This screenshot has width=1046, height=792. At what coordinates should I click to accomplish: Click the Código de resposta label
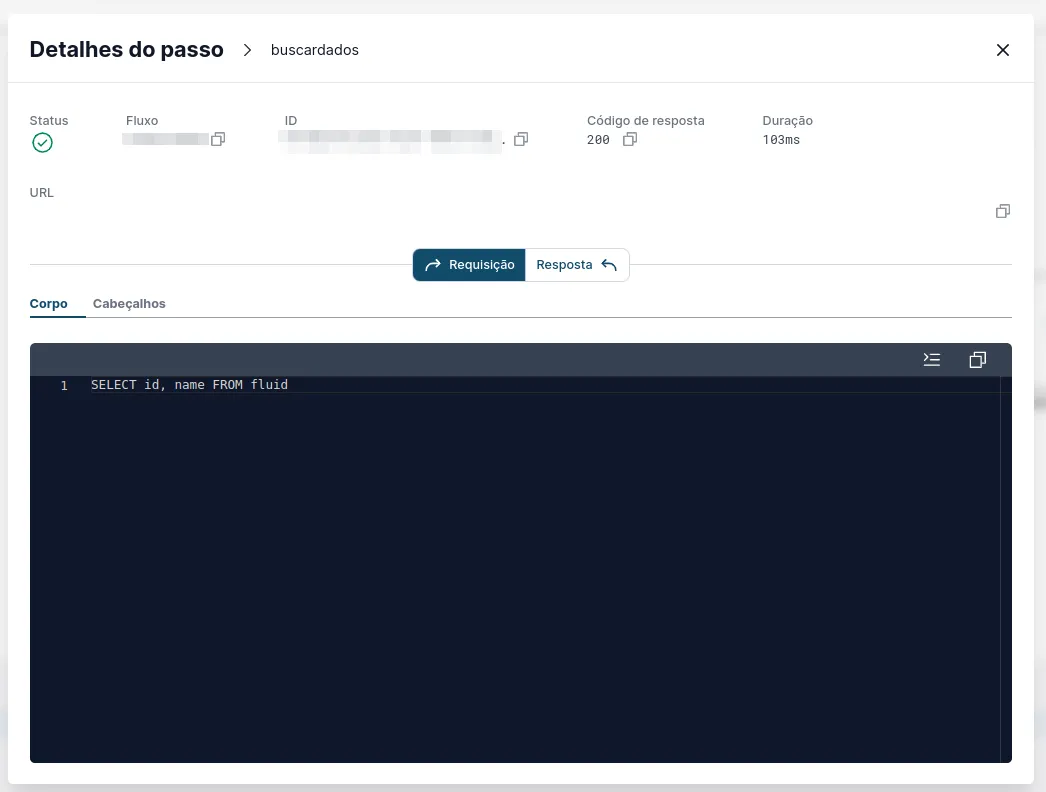click(646, 121)
